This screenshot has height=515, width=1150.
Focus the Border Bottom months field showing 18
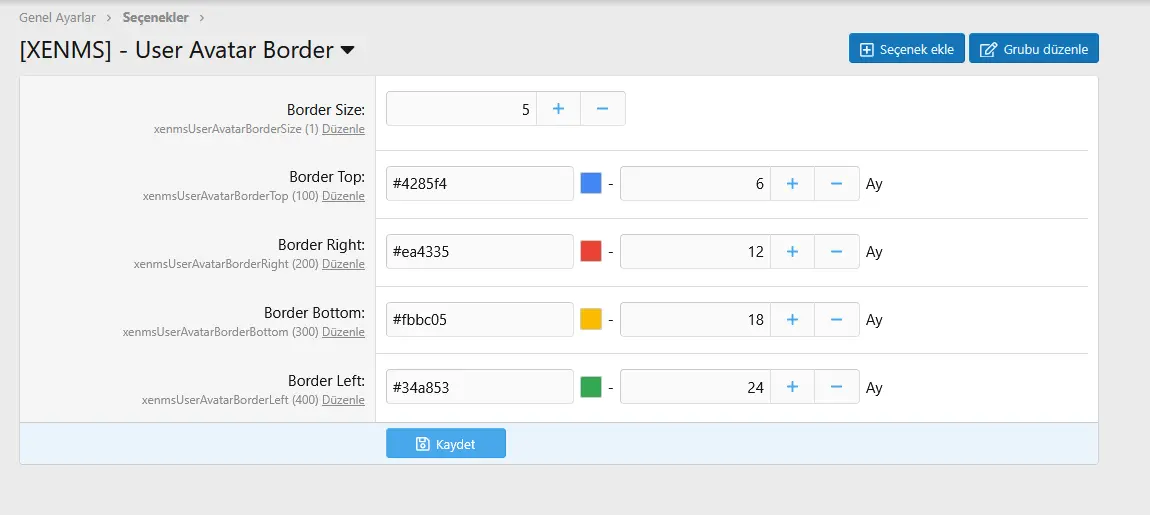pyautogui.click(x=695, y=320)
